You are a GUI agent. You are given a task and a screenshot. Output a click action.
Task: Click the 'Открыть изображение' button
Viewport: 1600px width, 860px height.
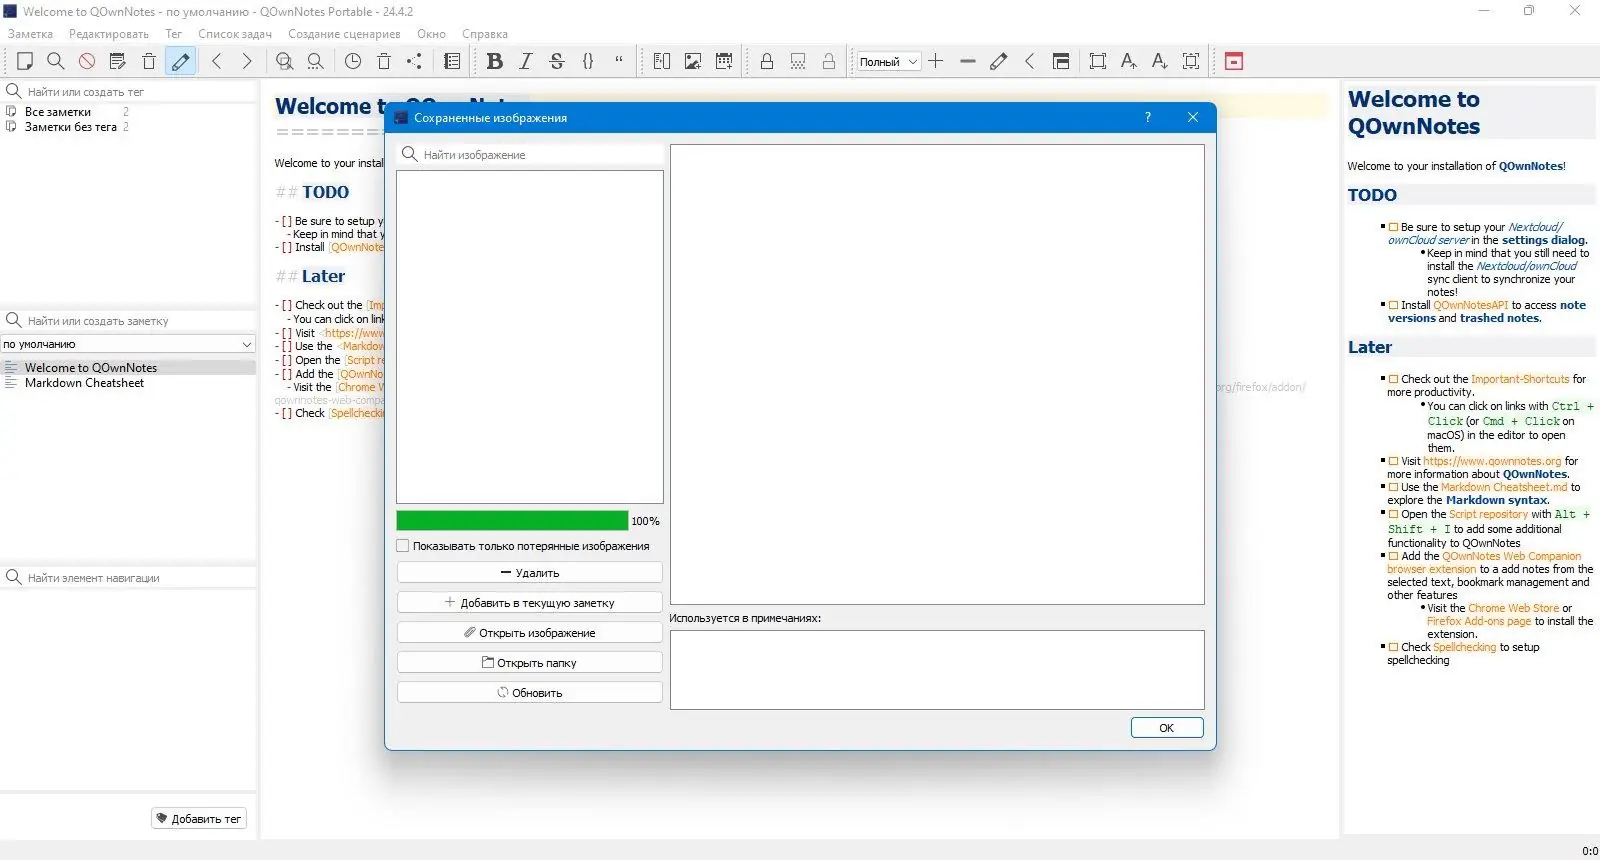[530, 633]
